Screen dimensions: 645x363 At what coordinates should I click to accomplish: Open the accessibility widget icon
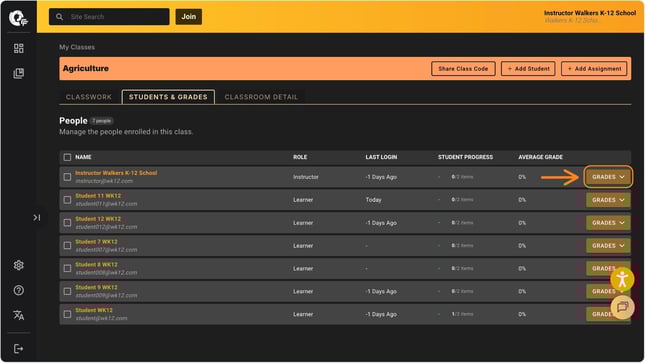click(622, 279)
